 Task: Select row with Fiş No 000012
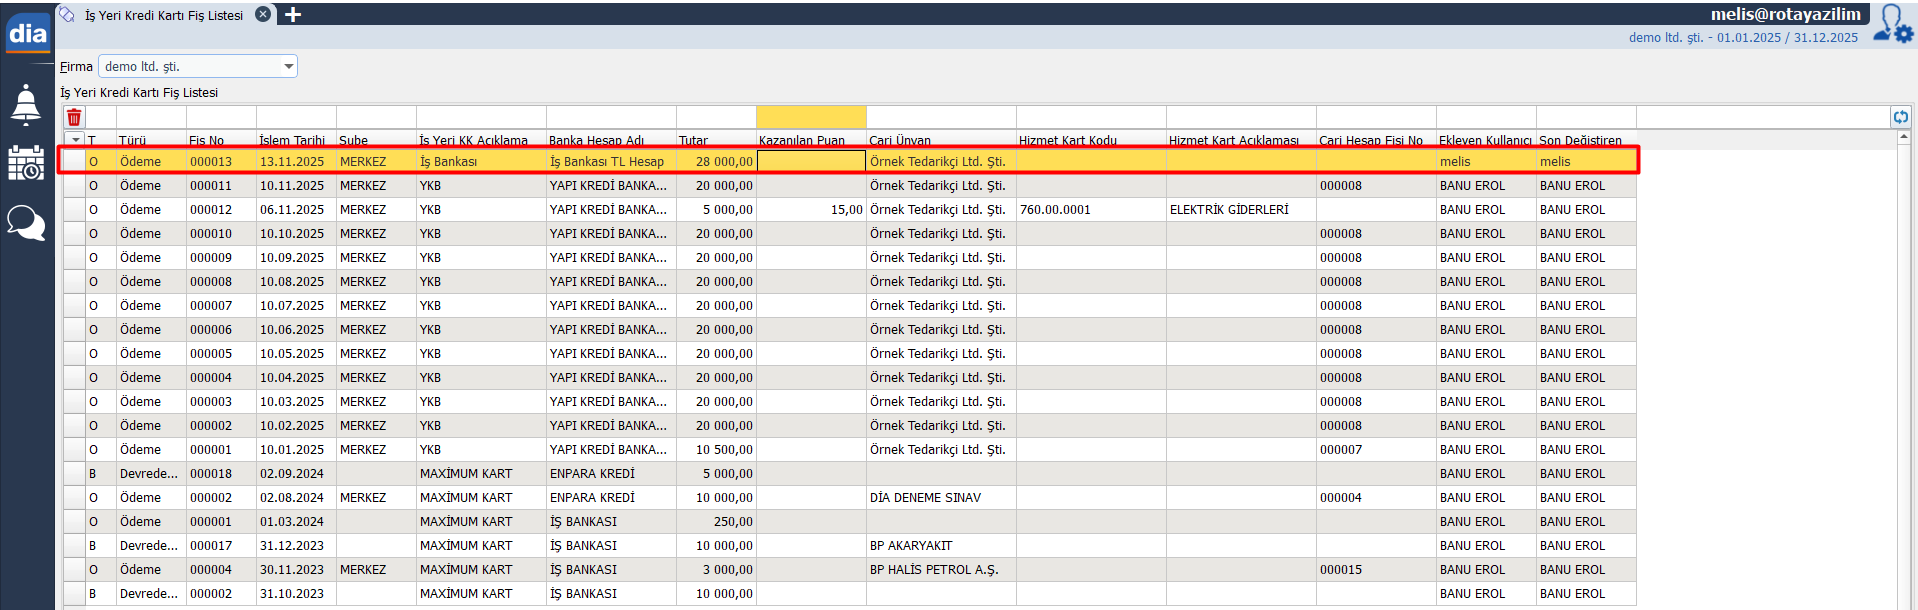pos(211,210)
